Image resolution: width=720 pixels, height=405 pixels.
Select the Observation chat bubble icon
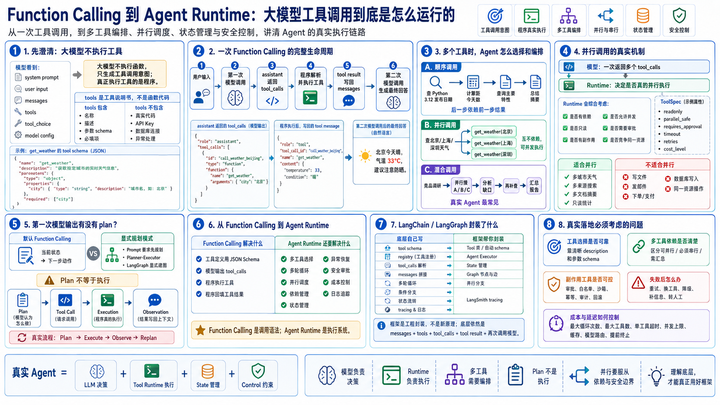click(155, 300)
